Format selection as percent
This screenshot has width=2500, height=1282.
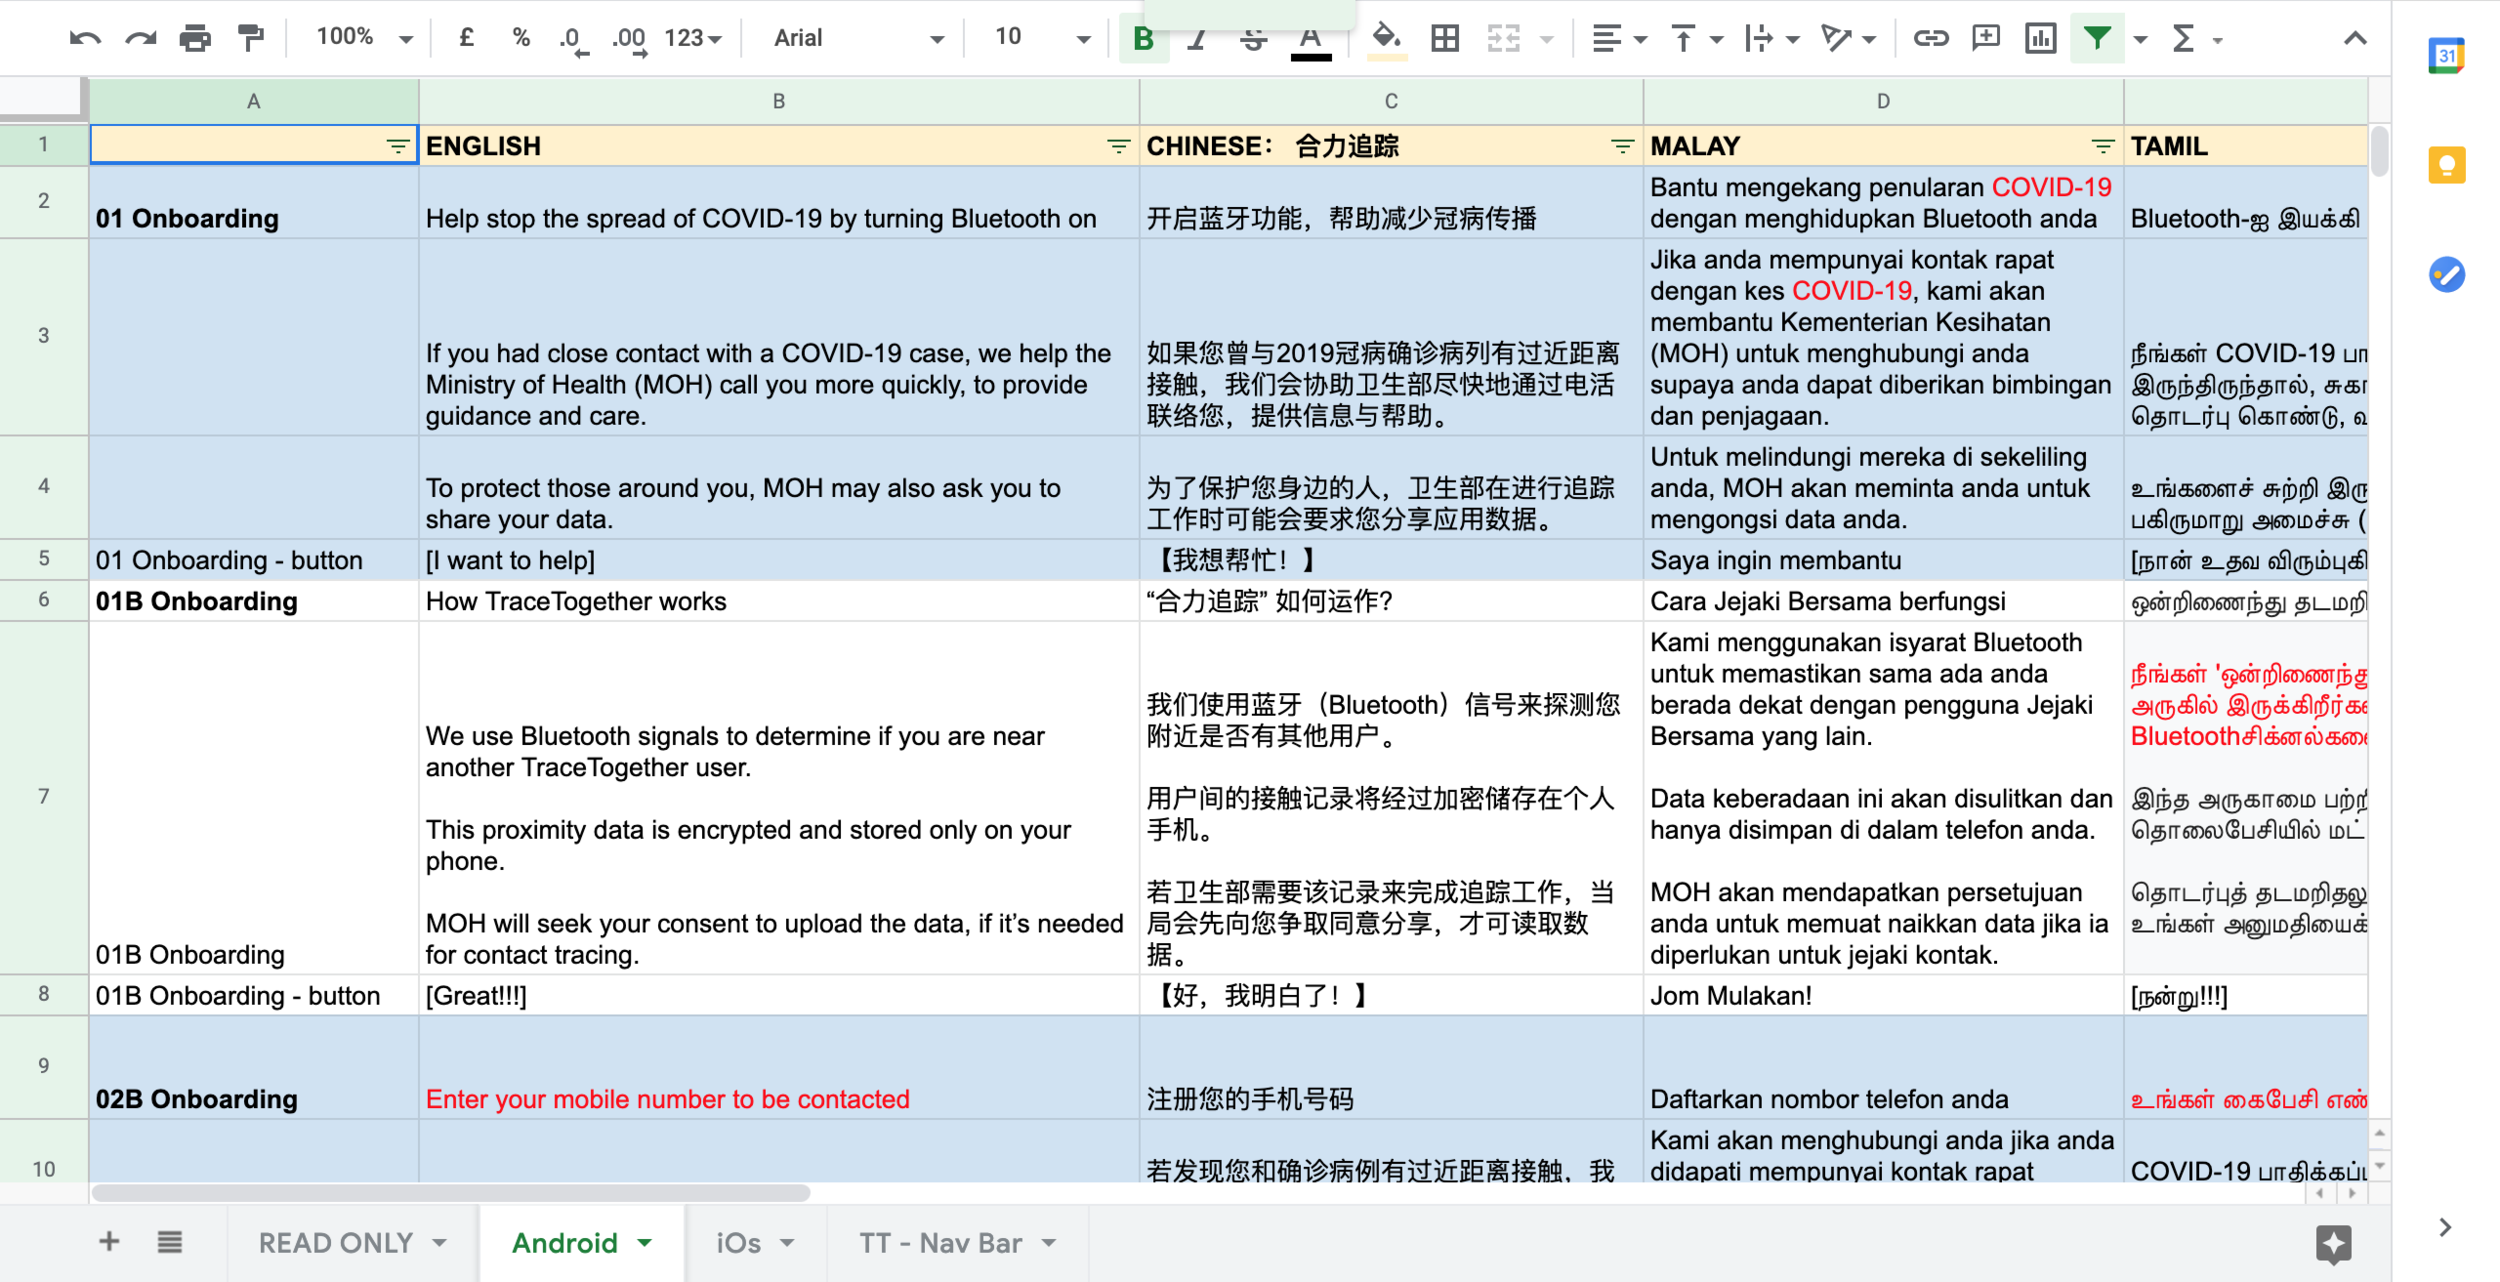pyautogui.click(x=520, y=38)
